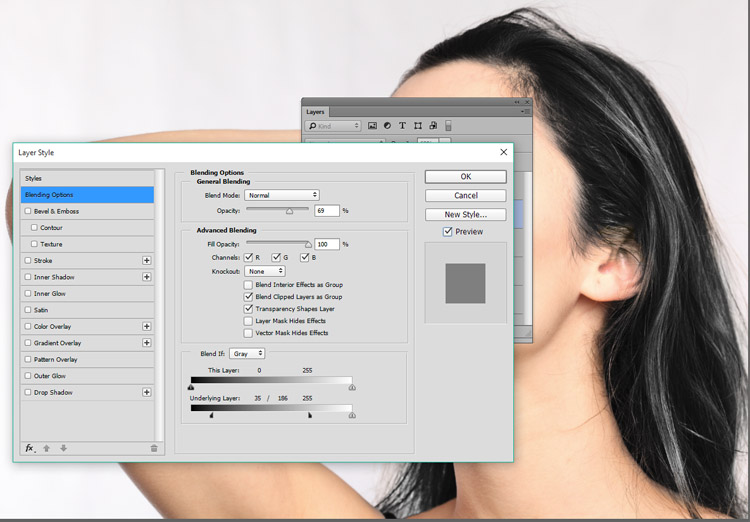
Task: Select Blending Options in styles list
Action: pyautogui.click(x=87, y=195)
